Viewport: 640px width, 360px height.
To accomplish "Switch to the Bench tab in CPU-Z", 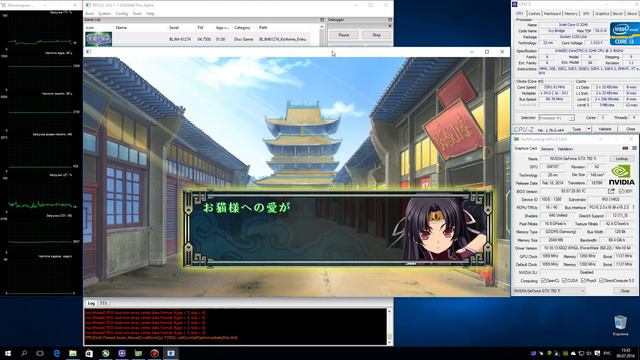I will pyautogui.click(x=618, y=13).
